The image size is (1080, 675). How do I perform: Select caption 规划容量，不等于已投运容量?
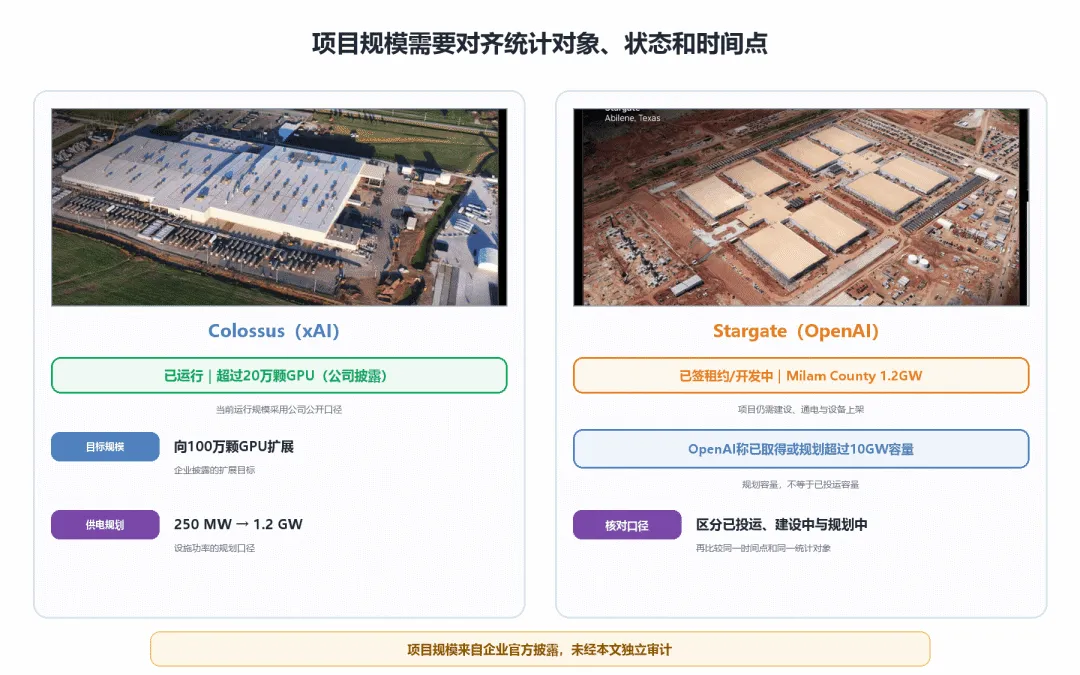[x=800, y=485]
